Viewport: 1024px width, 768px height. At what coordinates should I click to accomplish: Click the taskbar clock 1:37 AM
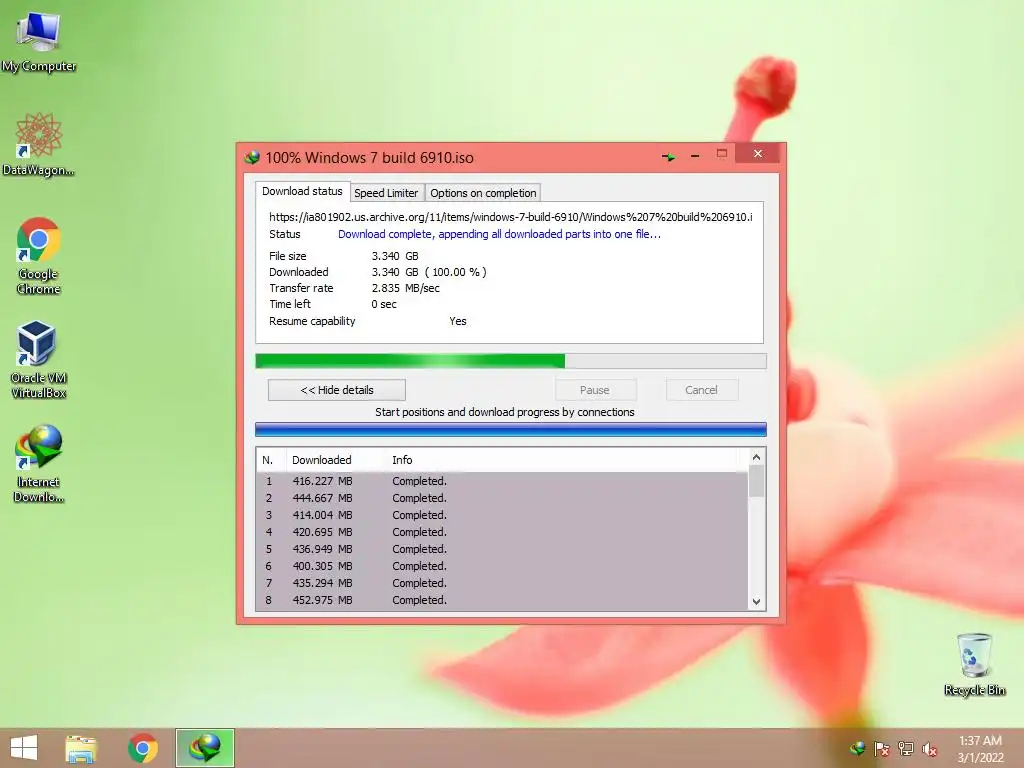(x=980, y=741)
